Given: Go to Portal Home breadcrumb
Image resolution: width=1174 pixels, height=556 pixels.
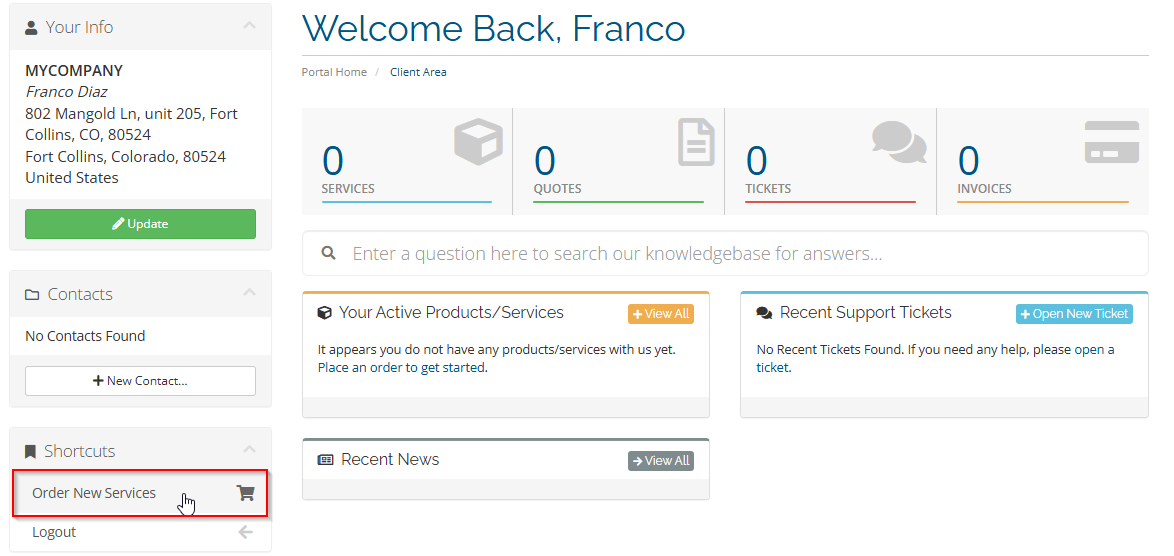Looking at the screenshot, I should pos(334,72).
